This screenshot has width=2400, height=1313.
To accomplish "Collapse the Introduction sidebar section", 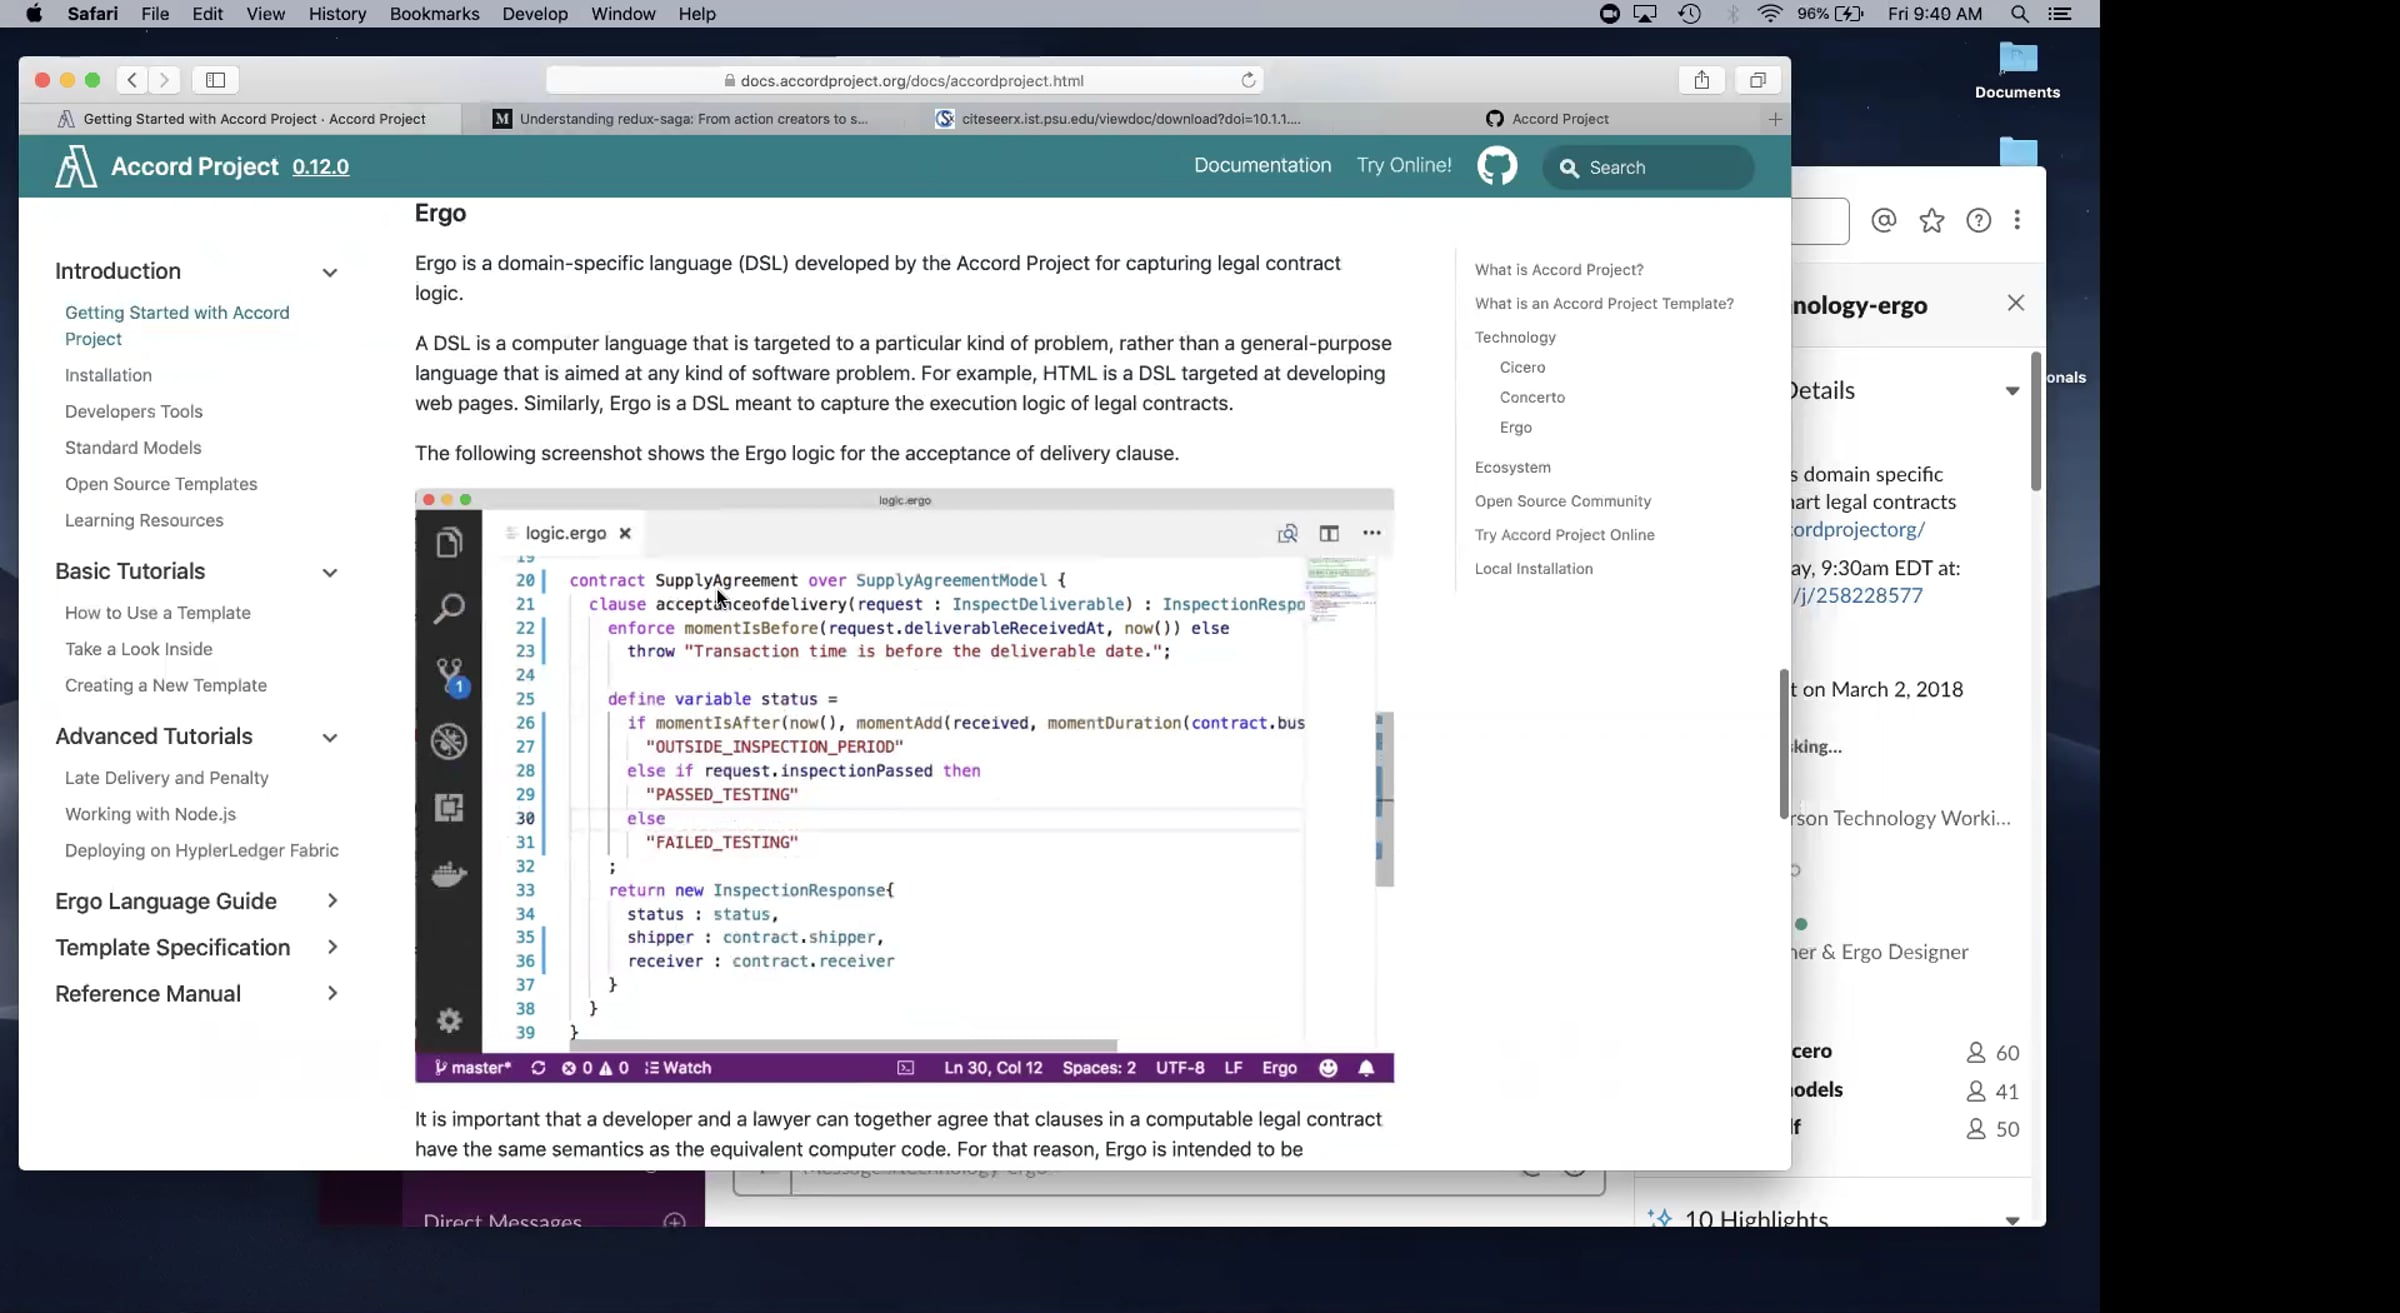I will pos(330,272).
